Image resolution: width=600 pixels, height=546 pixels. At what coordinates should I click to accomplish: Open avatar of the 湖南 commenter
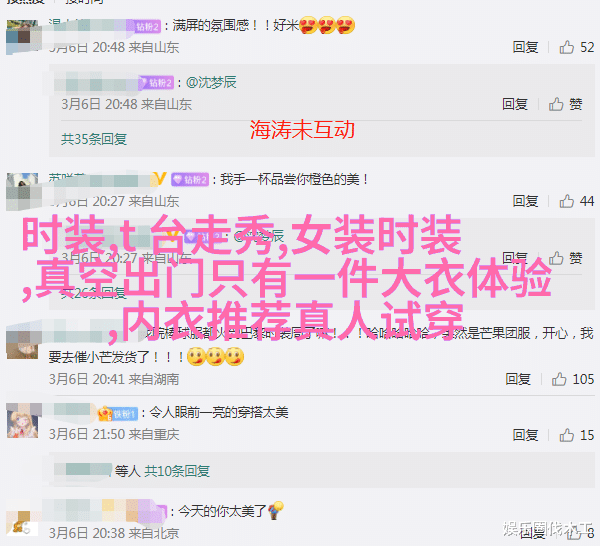(23, 341)
